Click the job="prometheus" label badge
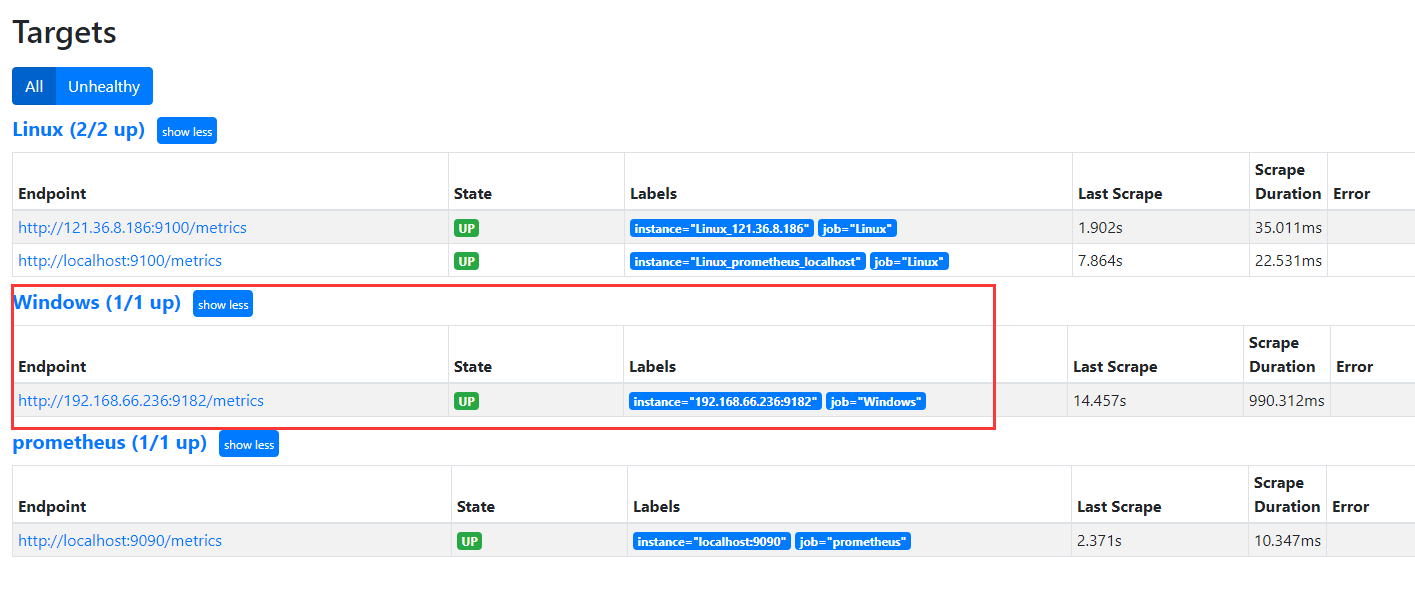This screenshot has width=1415, height=602. click(x=853, y=541)
